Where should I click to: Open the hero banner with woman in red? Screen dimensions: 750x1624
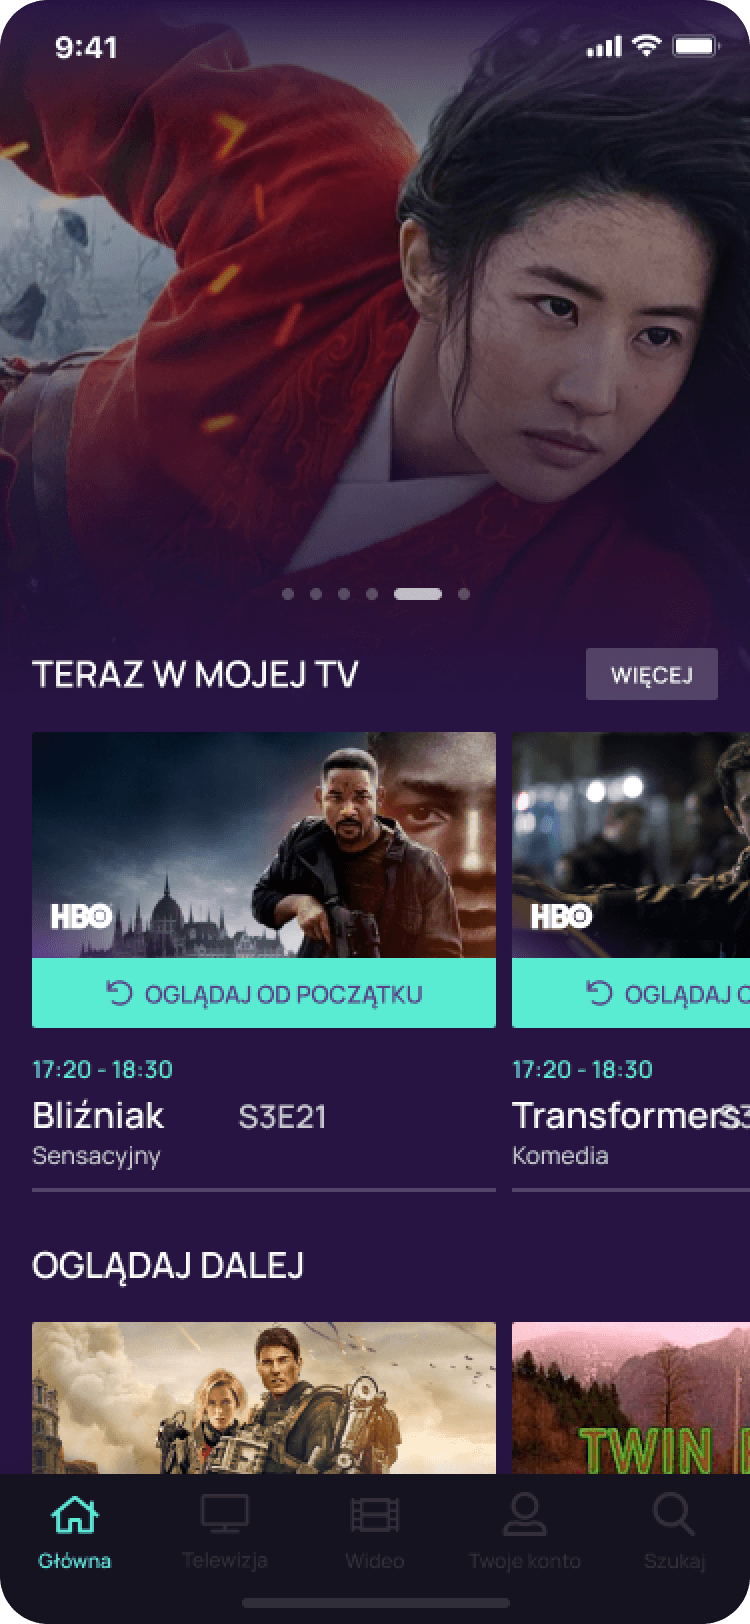tap(375, 300)
